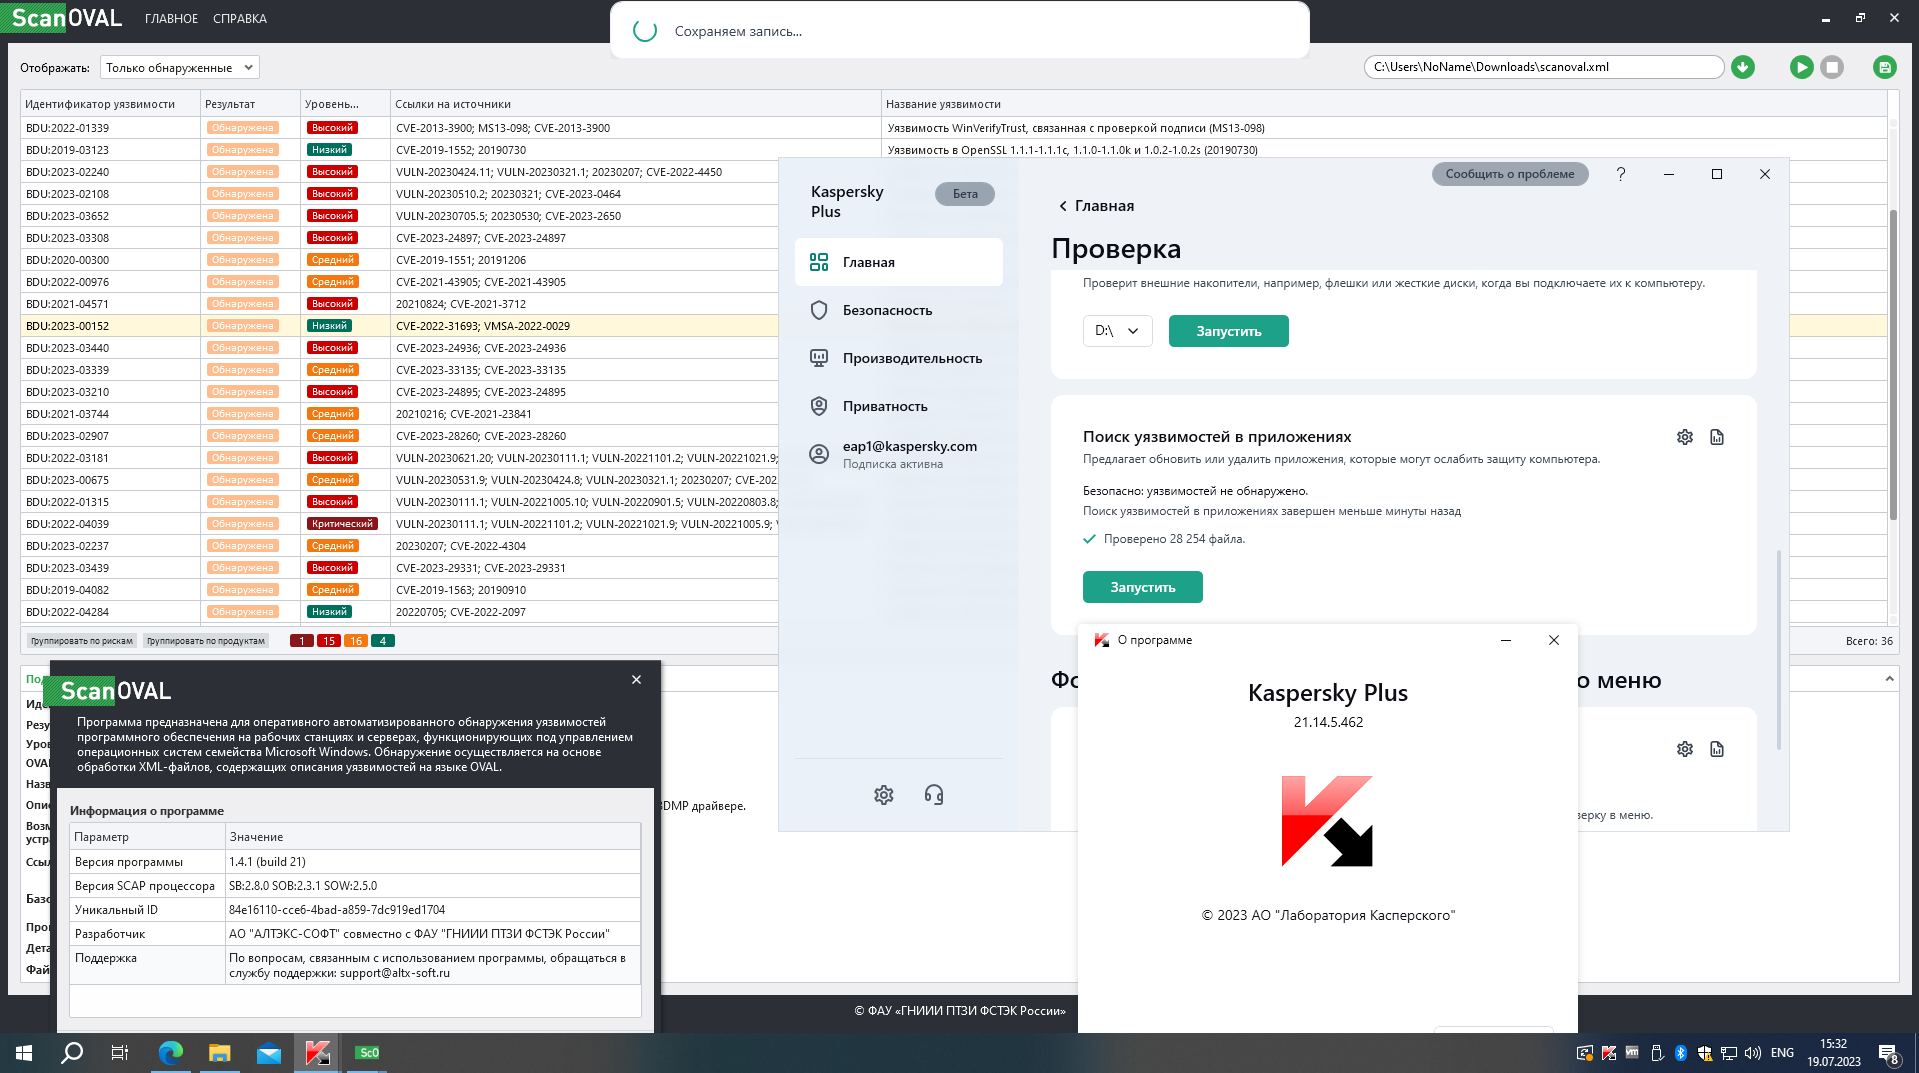Screen dimensions: 1919x1073
Task: Select Главная in the Kaspersky sidebar
Action: (898, 262)
